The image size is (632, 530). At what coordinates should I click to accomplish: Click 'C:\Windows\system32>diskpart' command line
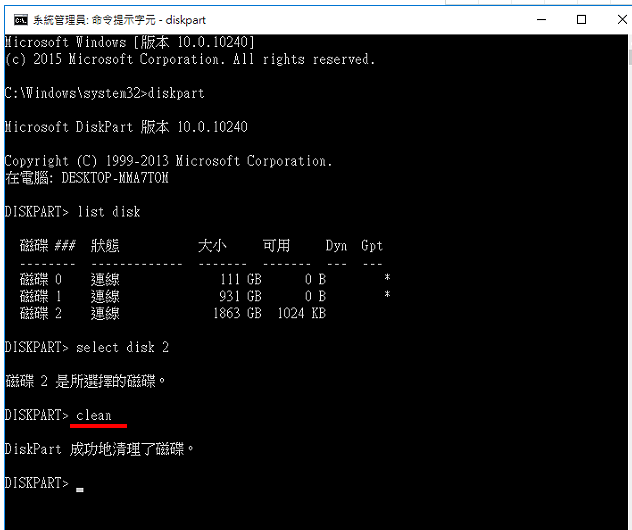[105, 94]
